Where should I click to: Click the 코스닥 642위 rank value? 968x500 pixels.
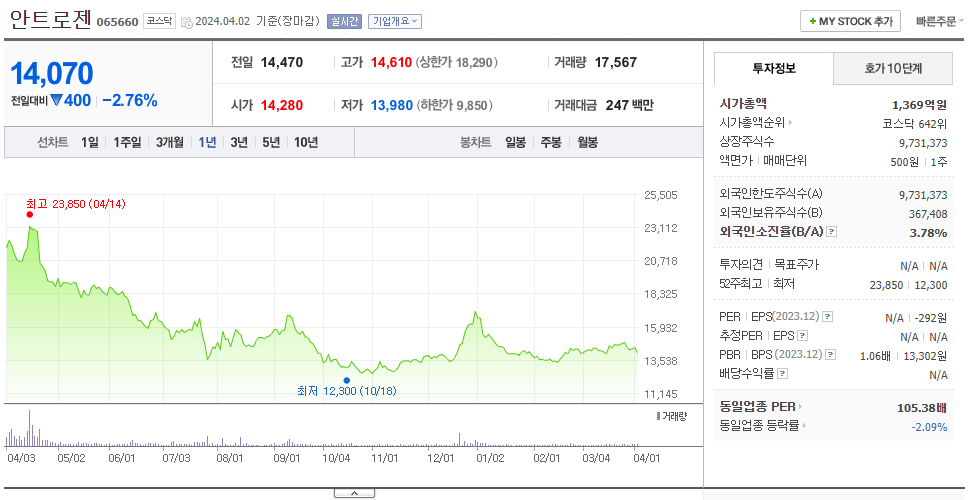(915, 123)
